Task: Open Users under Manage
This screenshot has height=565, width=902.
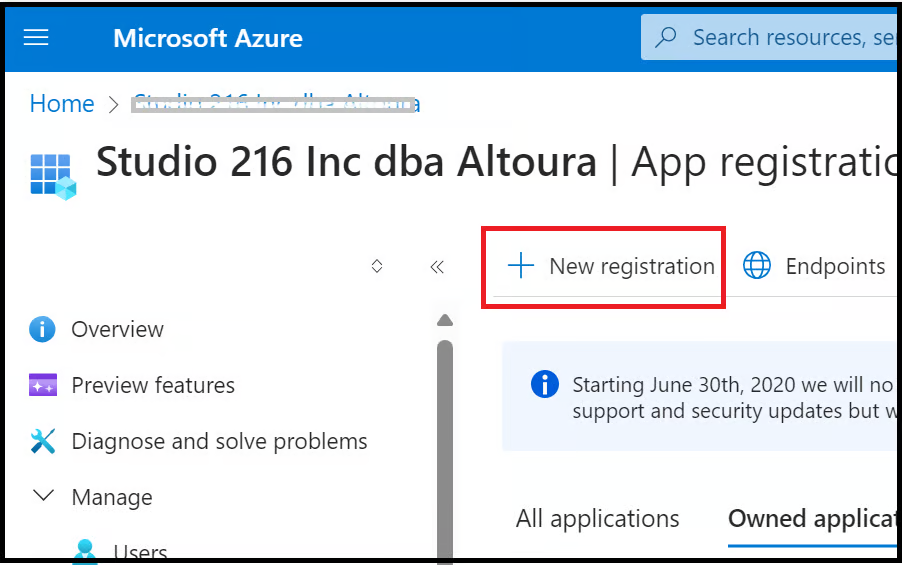Action: tap(140, 551)
